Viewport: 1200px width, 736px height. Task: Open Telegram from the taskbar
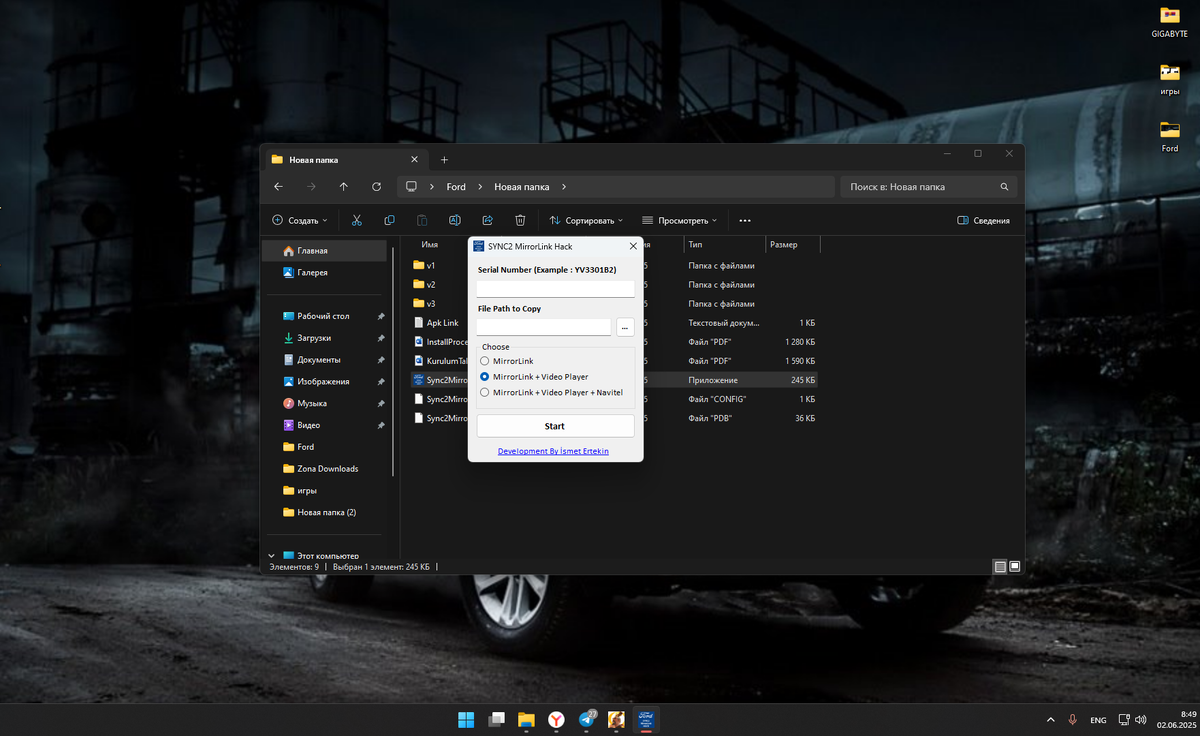point(587,719)
